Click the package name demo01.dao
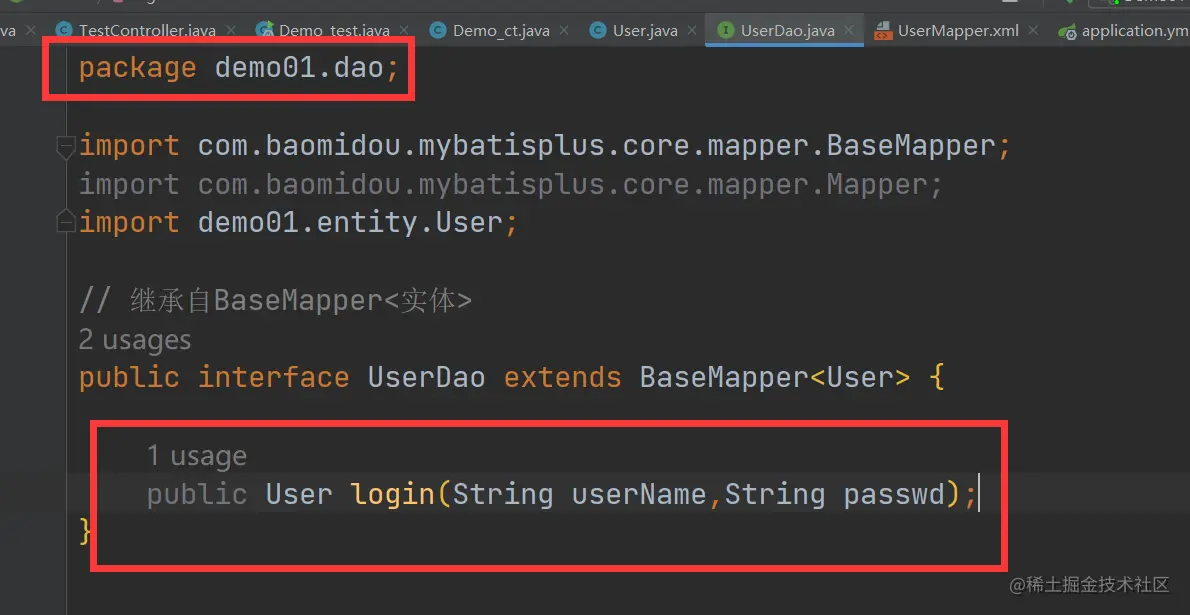 (299, 68)
